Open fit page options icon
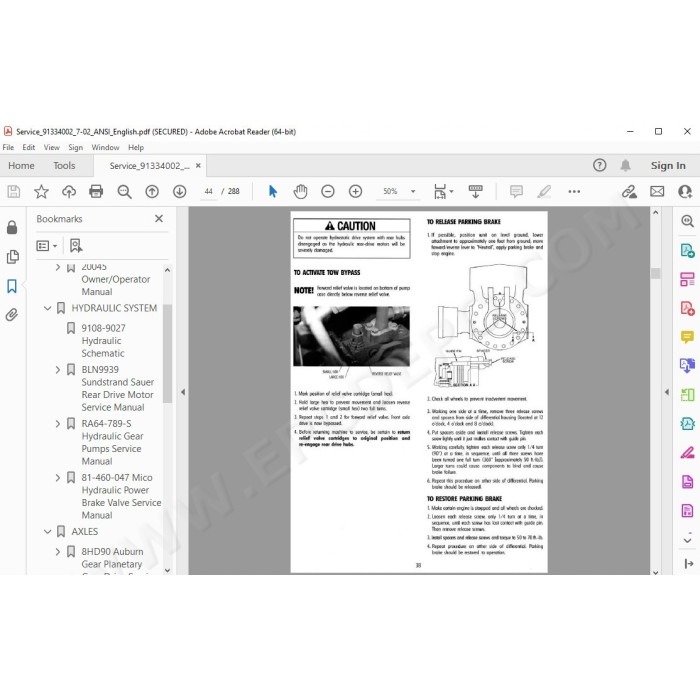This screenshot has width=700, height=700. pos(443,192)
